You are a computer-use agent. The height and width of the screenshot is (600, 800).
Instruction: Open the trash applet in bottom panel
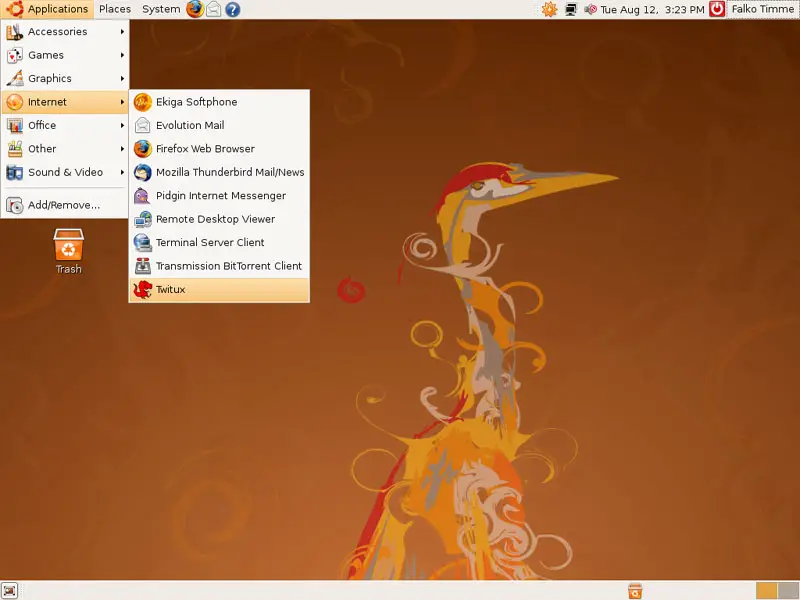pyautogui.click(x=635, y=591)
